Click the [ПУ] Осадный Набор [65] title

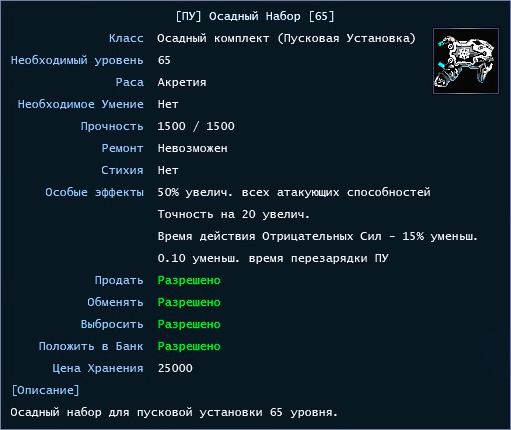[255, 16]
